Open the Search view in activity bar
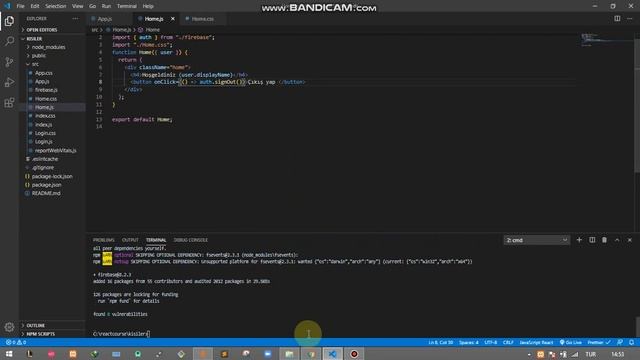This screenshot has height=360, width=640. [9, 41]
